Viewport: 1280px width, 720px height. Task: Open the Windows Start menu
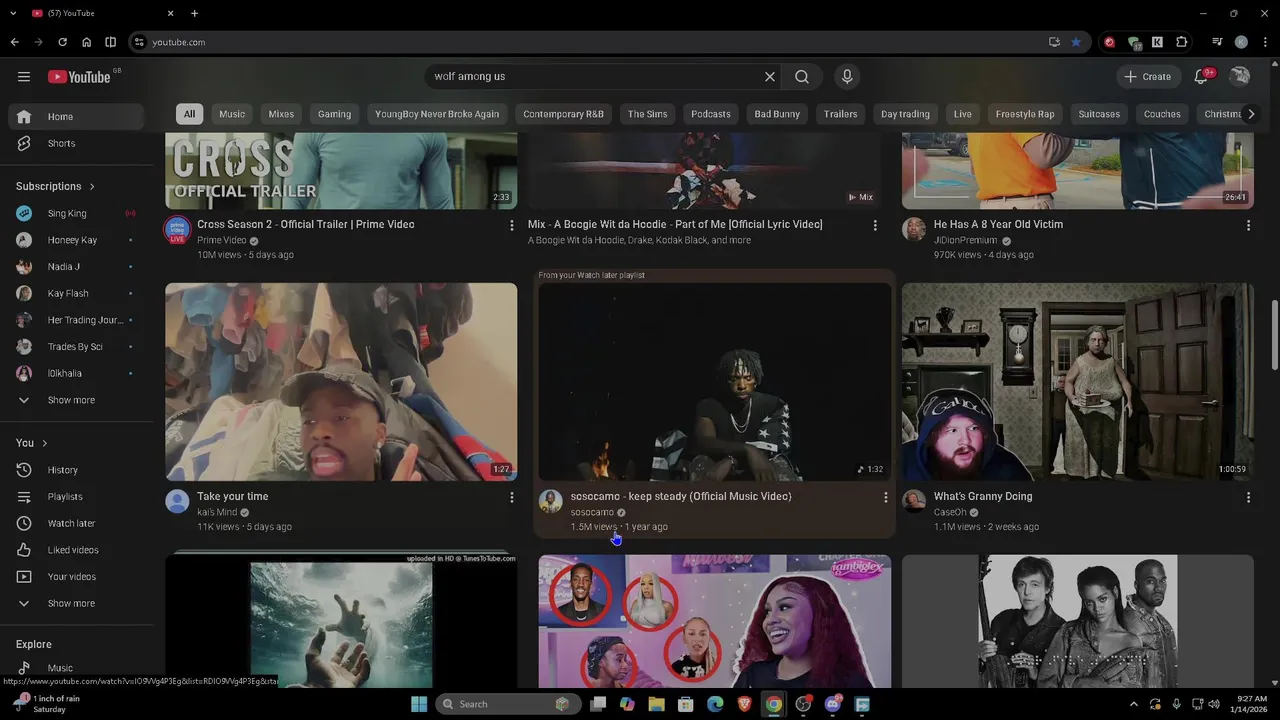point(419,704)
